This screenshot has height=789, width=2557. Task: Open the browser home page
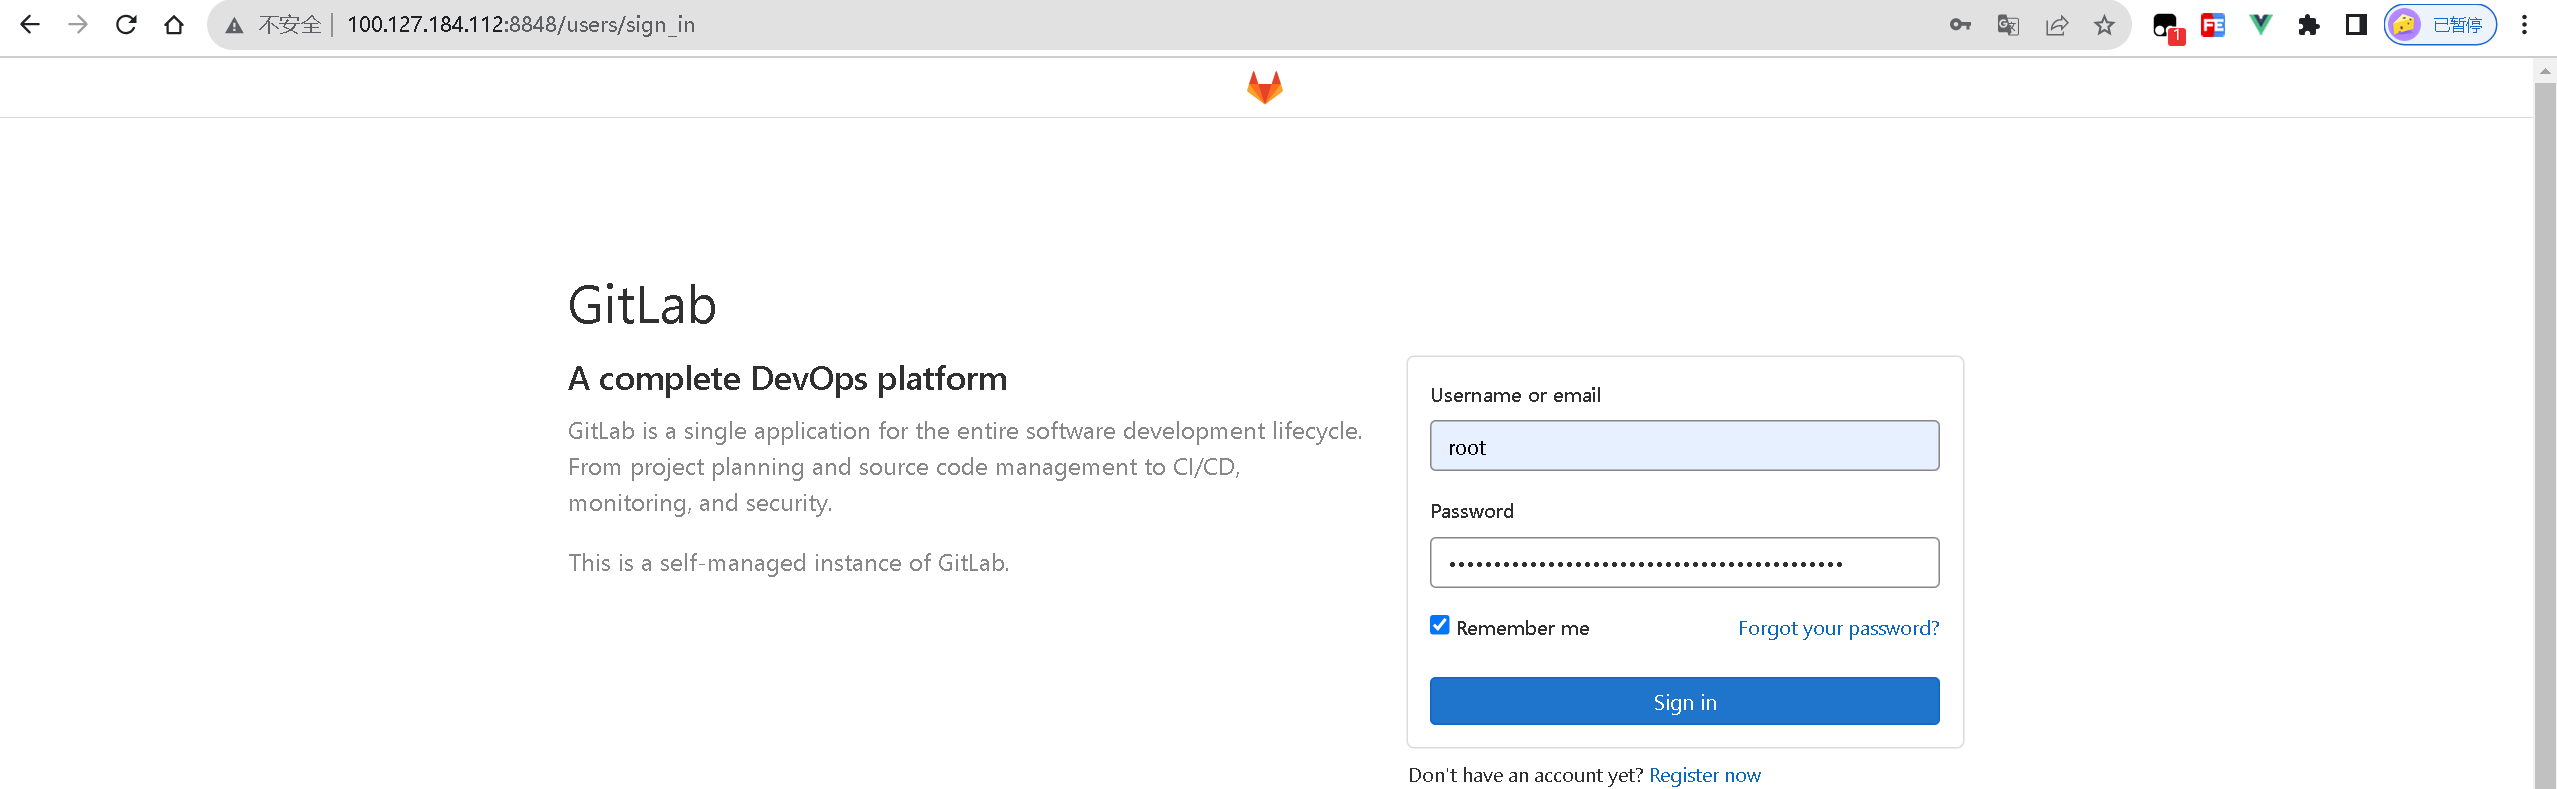(174, 25)
